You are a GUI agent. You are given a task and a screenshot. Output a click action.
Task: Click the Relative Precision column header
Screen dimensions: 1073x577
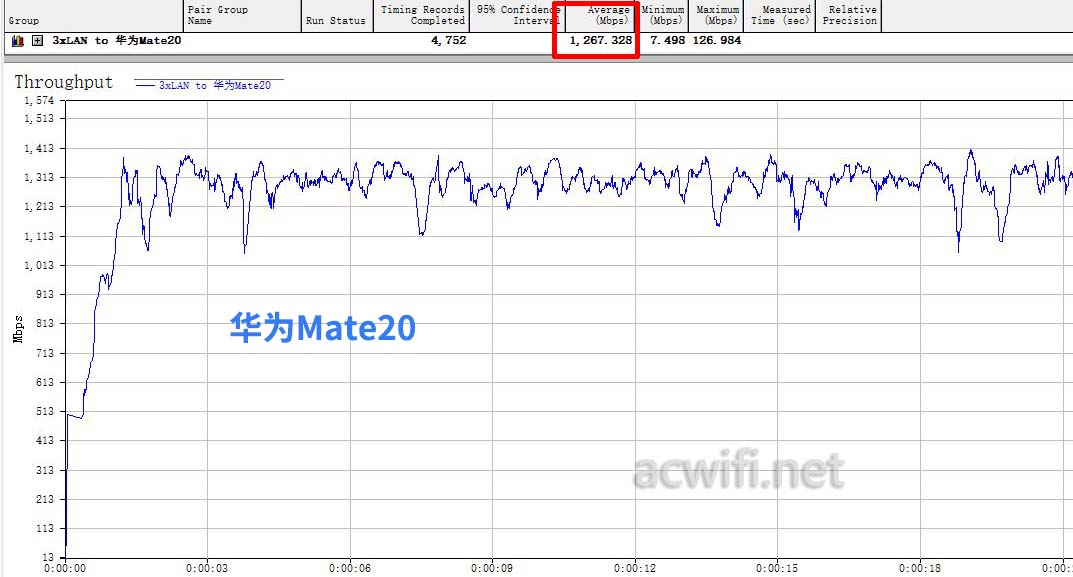(x=849, y=16)
